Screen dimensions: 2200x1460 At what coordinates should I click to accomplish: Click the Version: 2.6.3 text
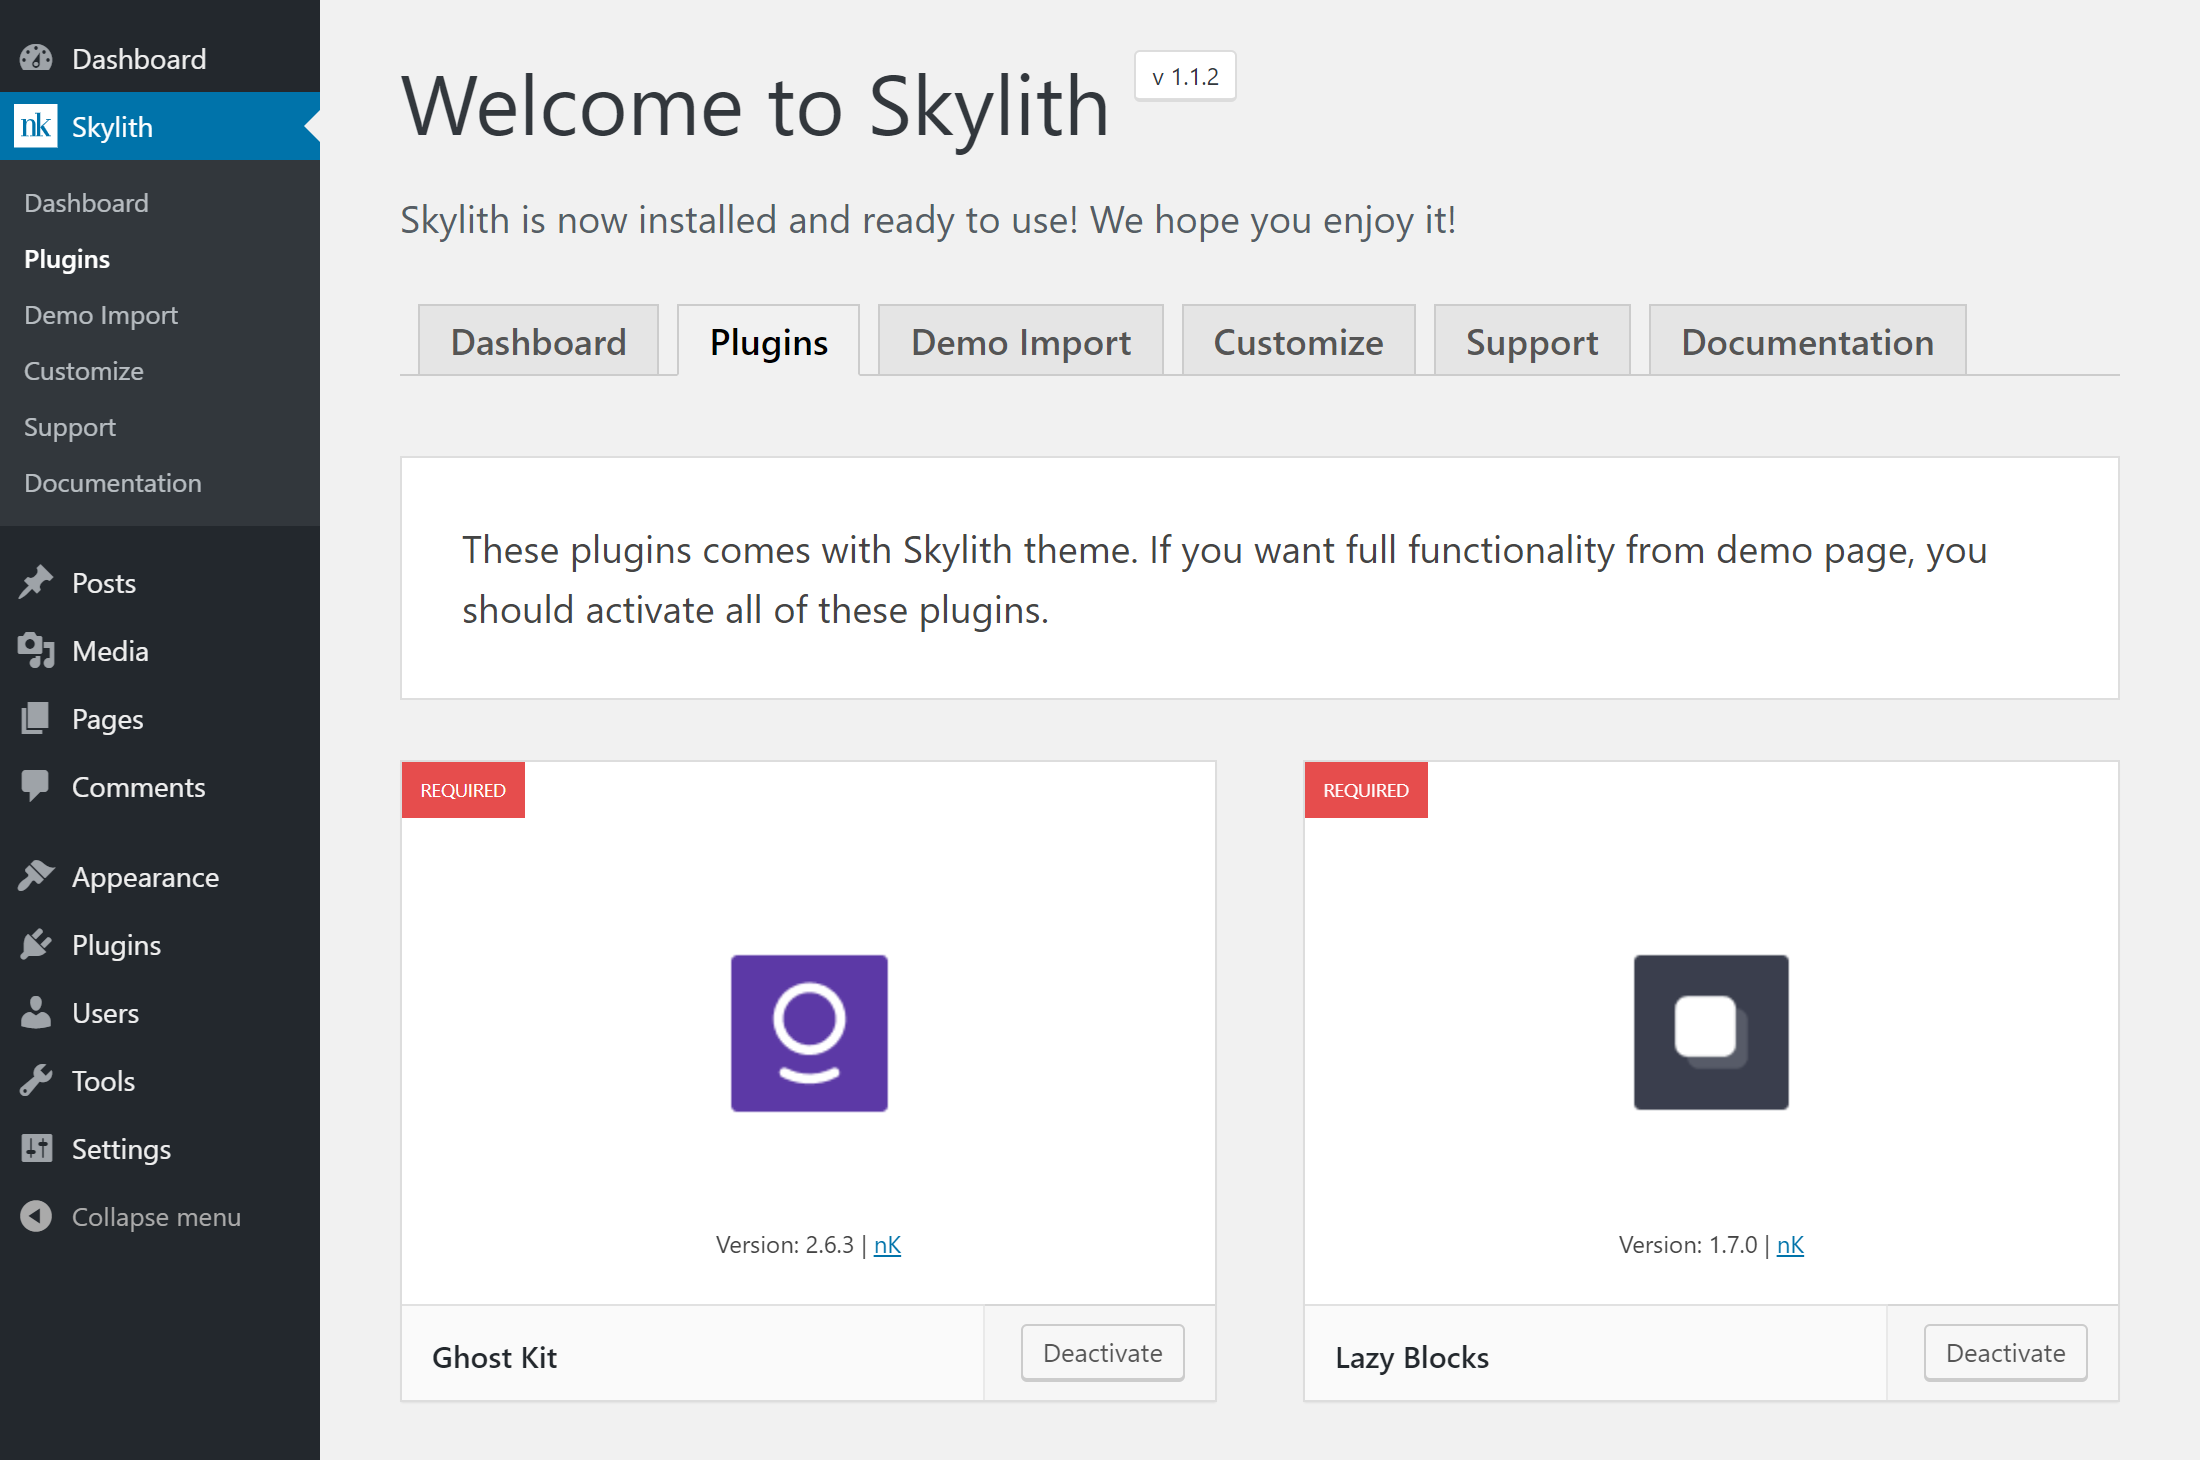785,1245
